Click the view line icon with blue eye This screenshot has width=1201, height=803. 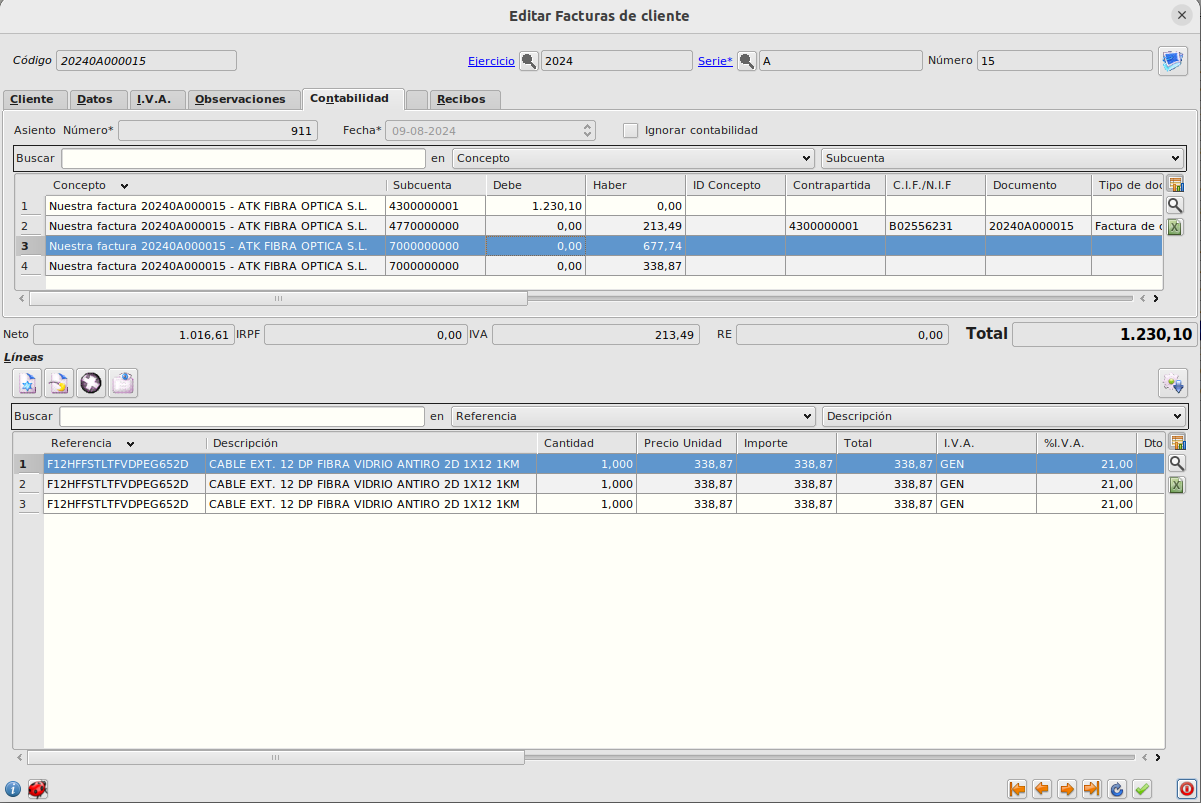123,382
